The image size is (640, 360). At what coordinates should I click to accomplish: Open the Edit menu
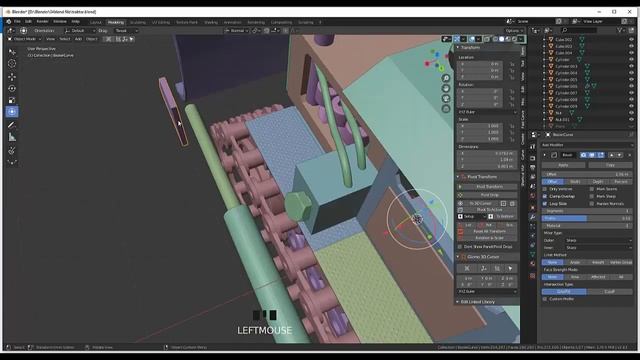(x=28, y=22)
